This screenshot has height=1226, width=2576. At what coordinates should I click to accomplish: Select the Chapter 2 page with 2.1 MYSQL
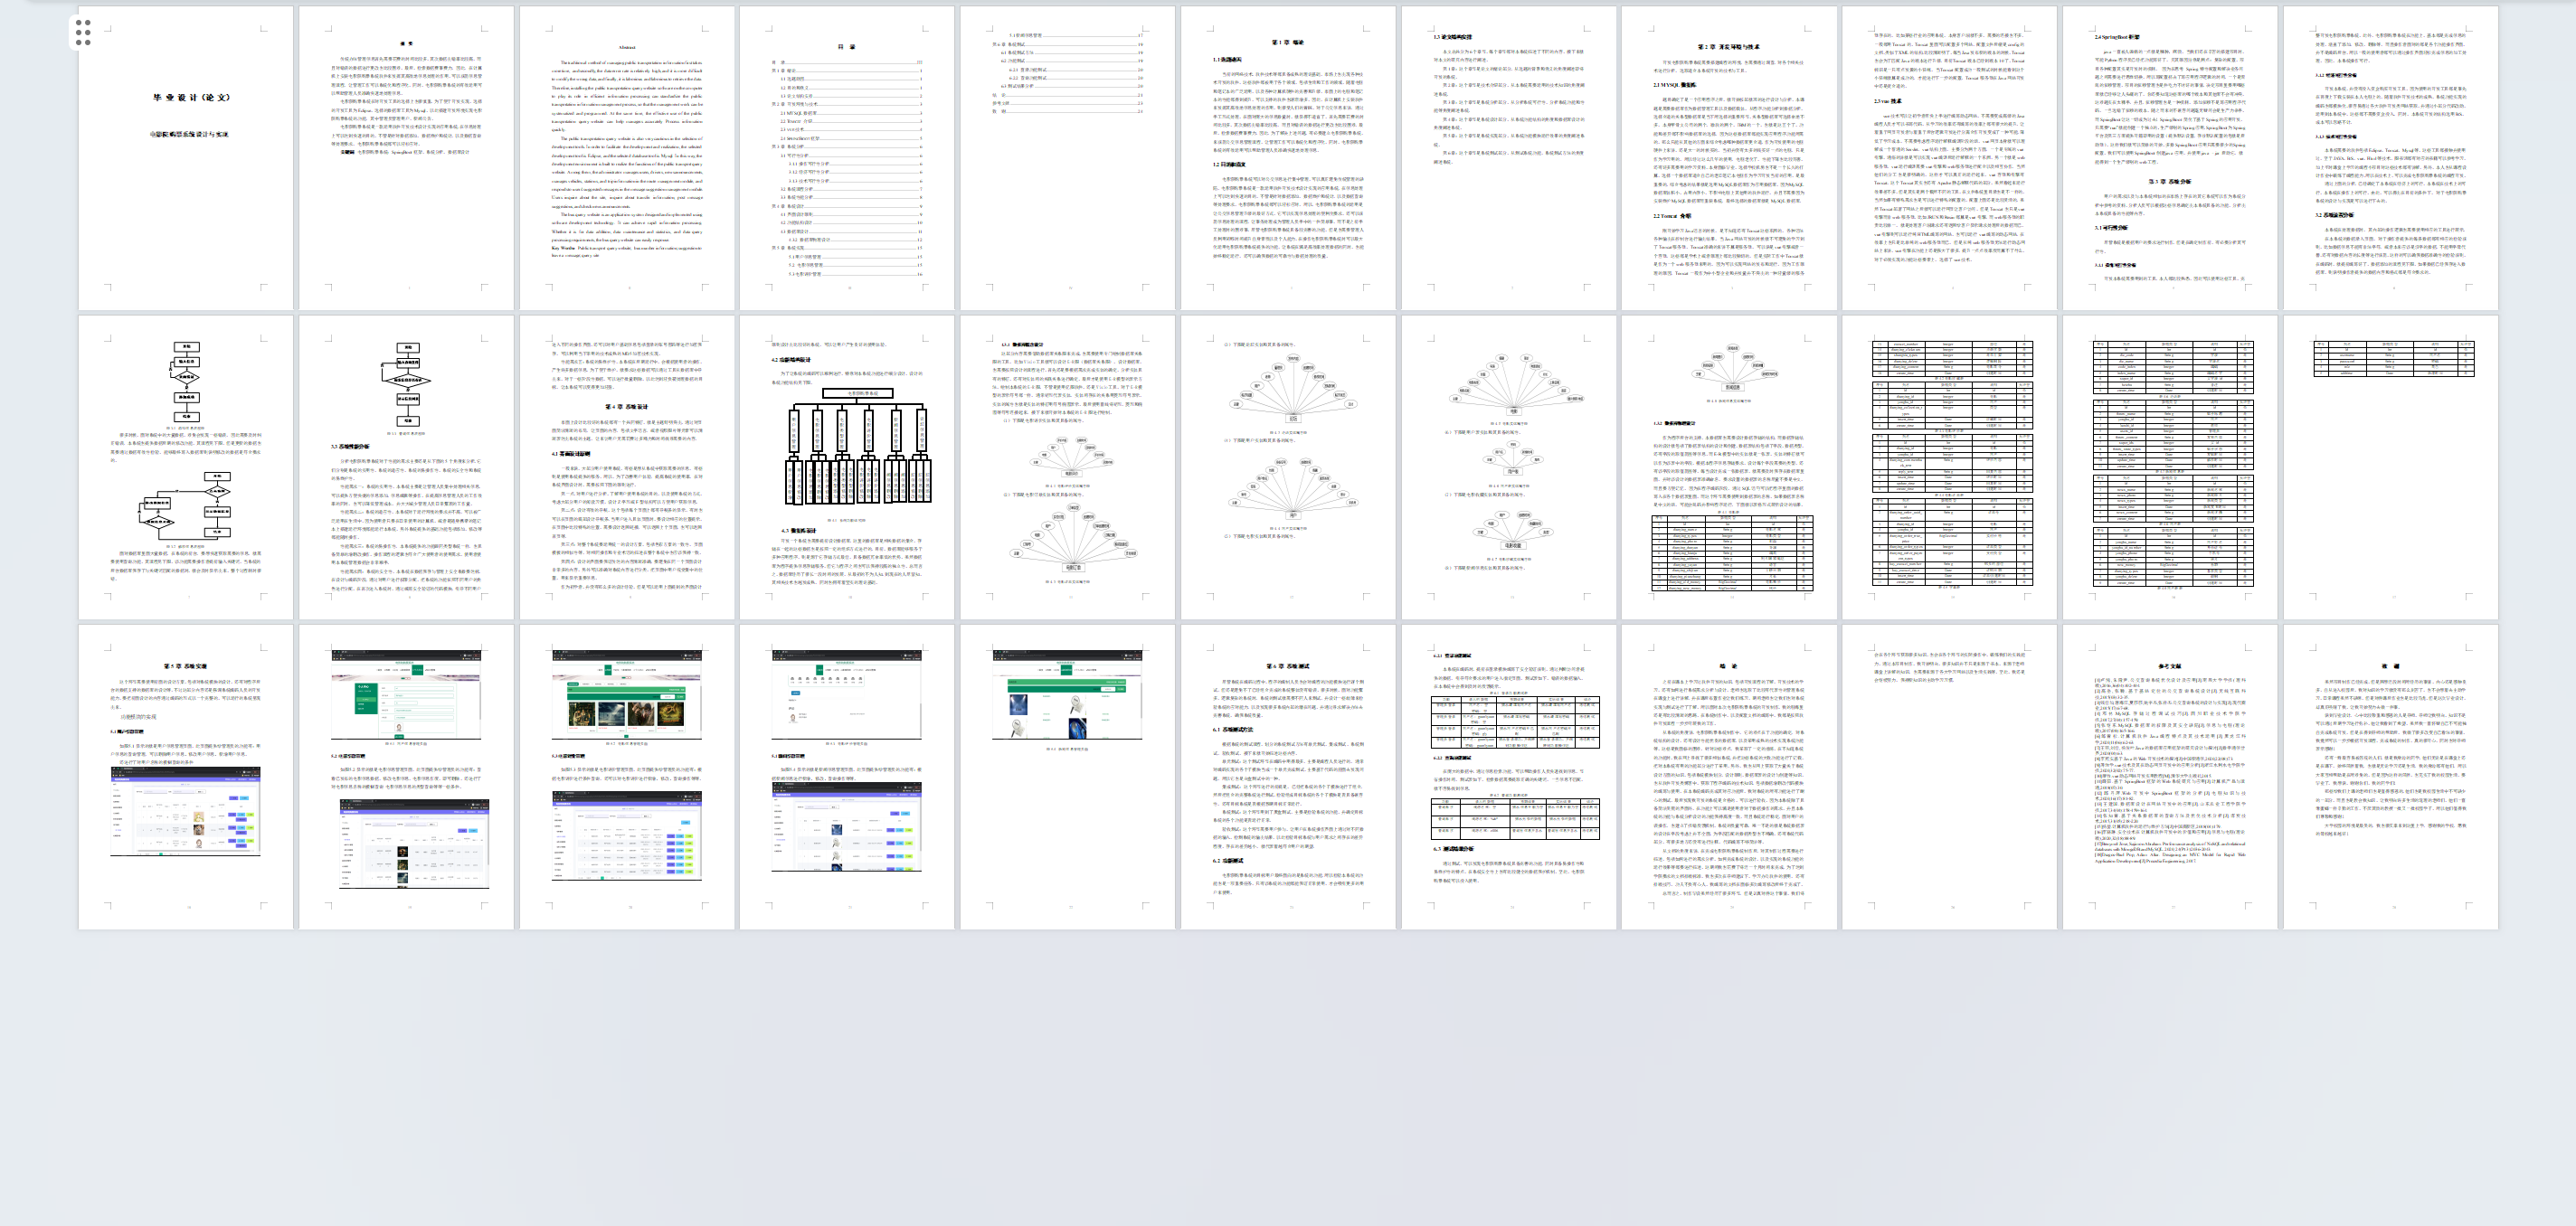(x=1729, y=158)
